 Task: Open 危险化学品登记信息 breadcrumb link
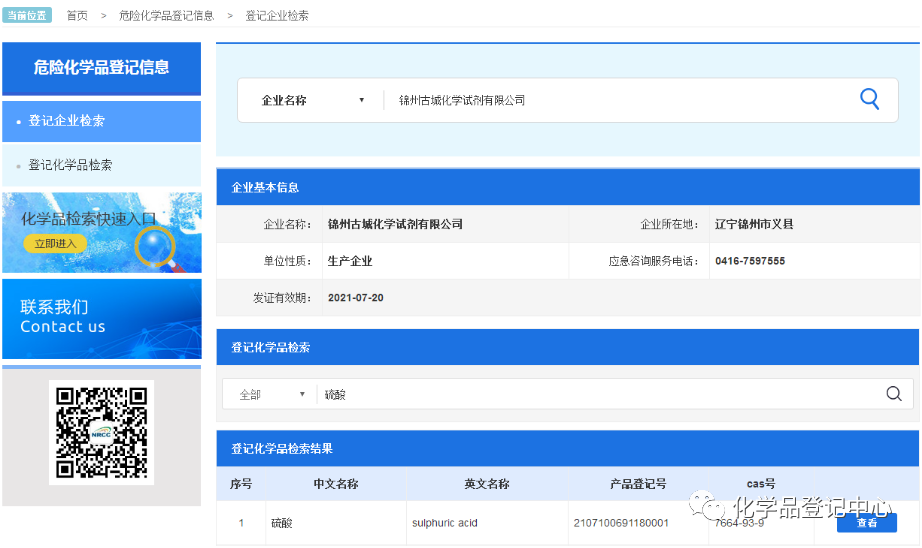(166, 16)
